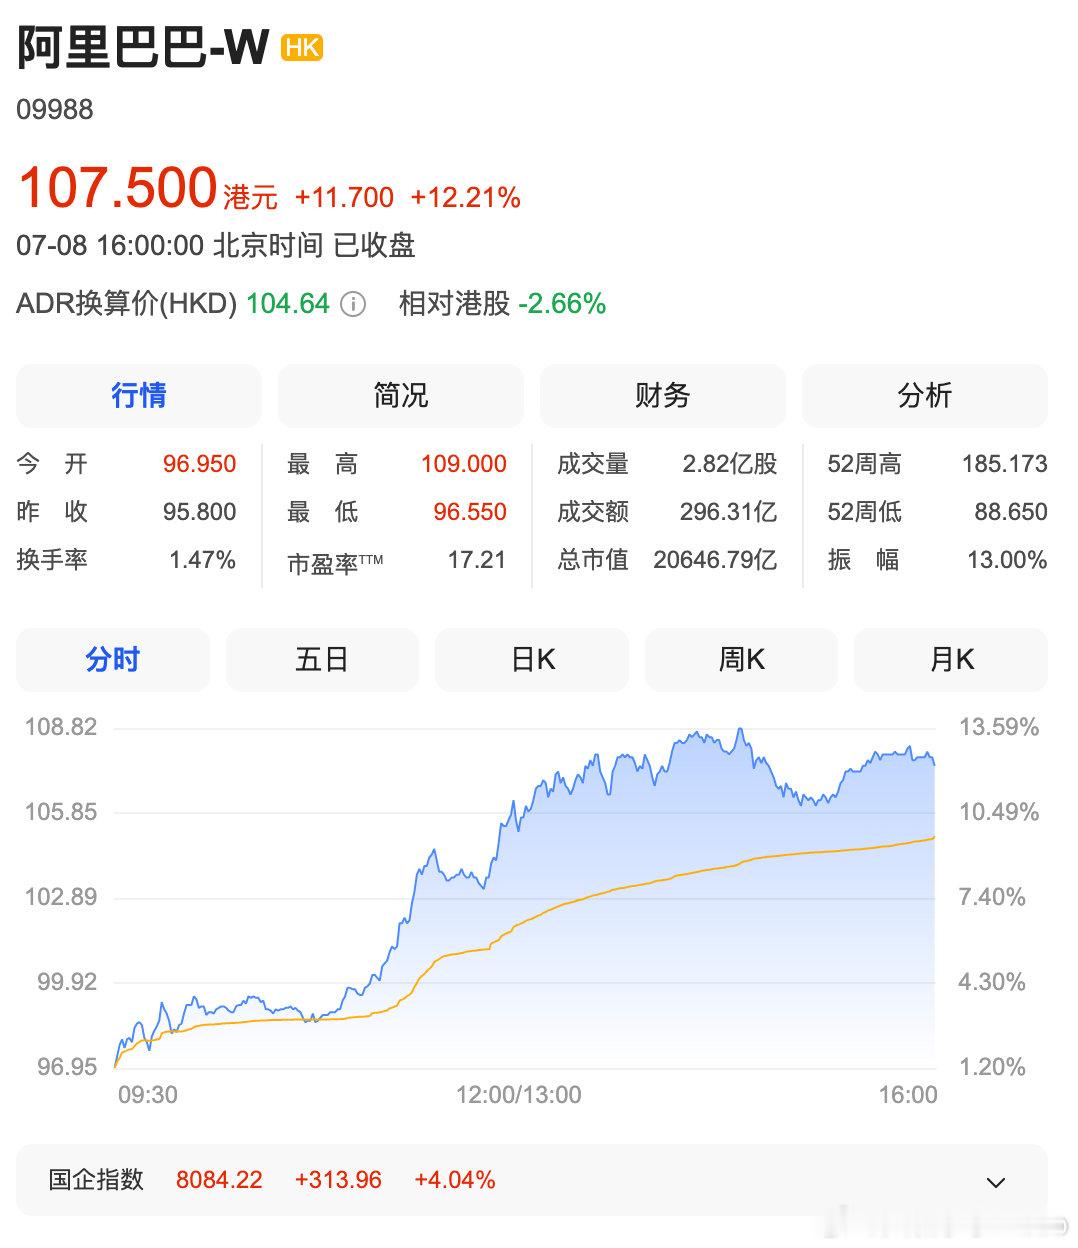
Task: Click the chart axis label 13.59%
Action: click(999, 727)
